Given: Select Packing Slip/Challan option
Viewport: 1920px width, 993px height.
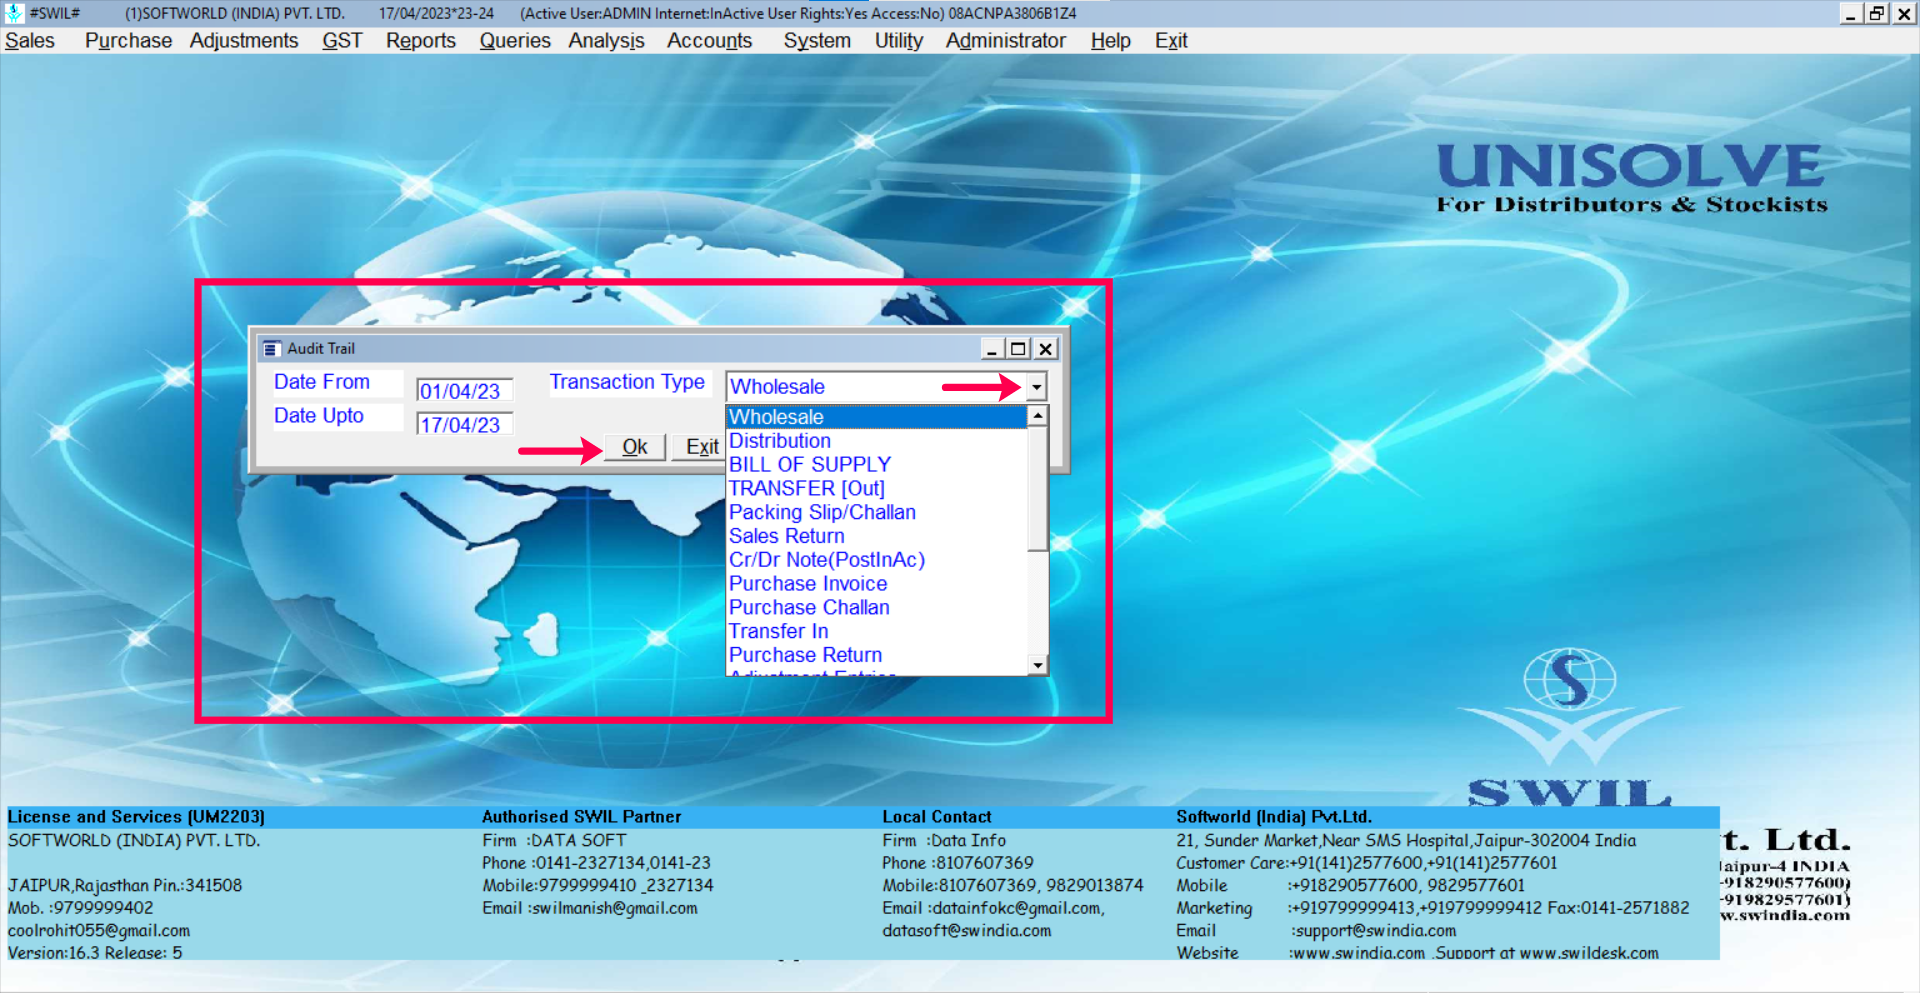Looking at the screenshot, I should pos(876,513).
